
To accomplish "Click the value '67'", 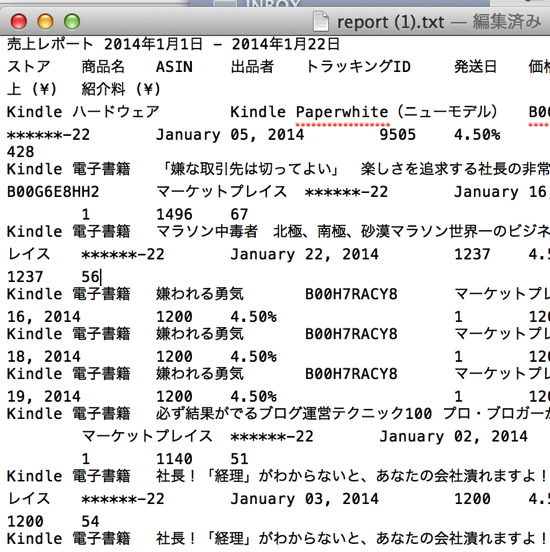I will [239, 214].
